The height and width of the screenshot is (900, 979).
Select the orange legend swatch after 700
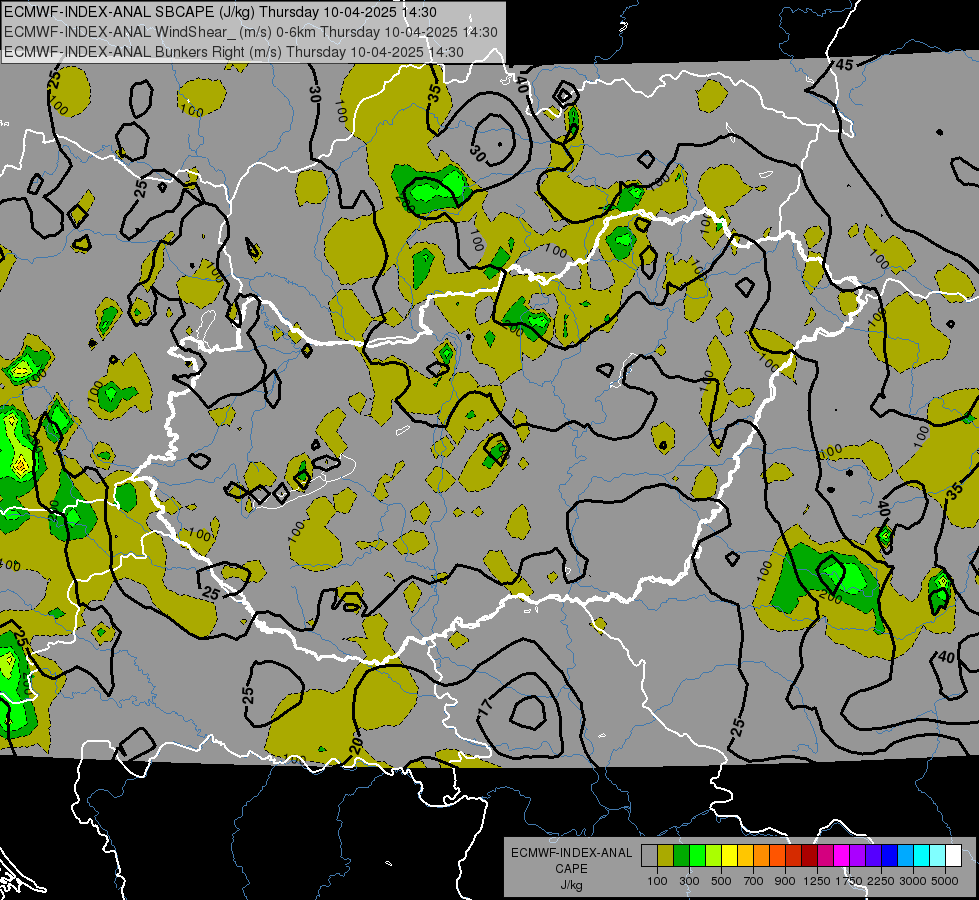click(x=762, y=856)
